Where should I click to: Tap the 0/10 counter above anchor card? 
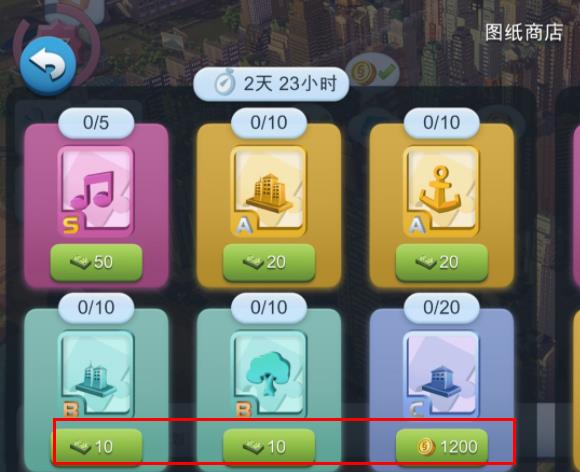pyautogui.click(x=442, y=123)
